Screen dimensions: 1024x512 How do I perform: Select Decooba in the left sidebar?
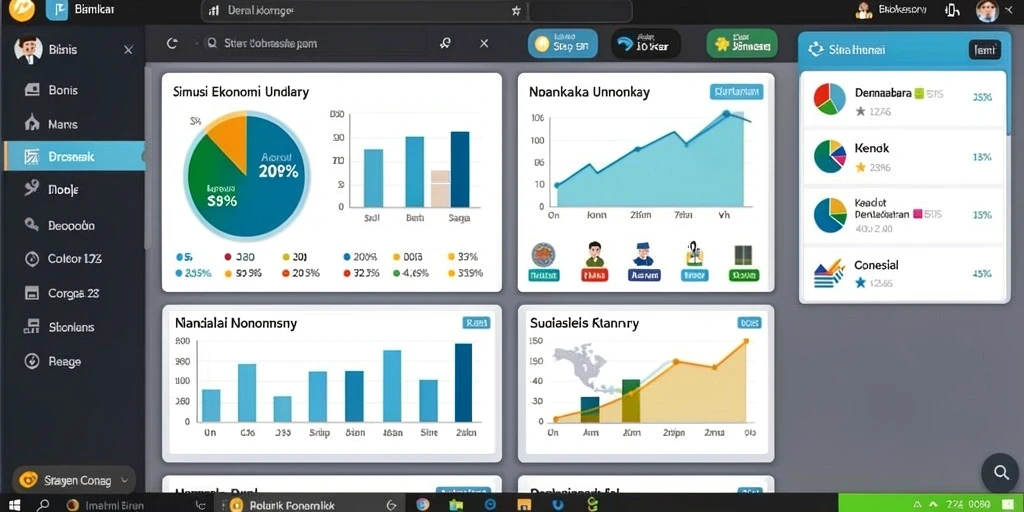[71, 225]
